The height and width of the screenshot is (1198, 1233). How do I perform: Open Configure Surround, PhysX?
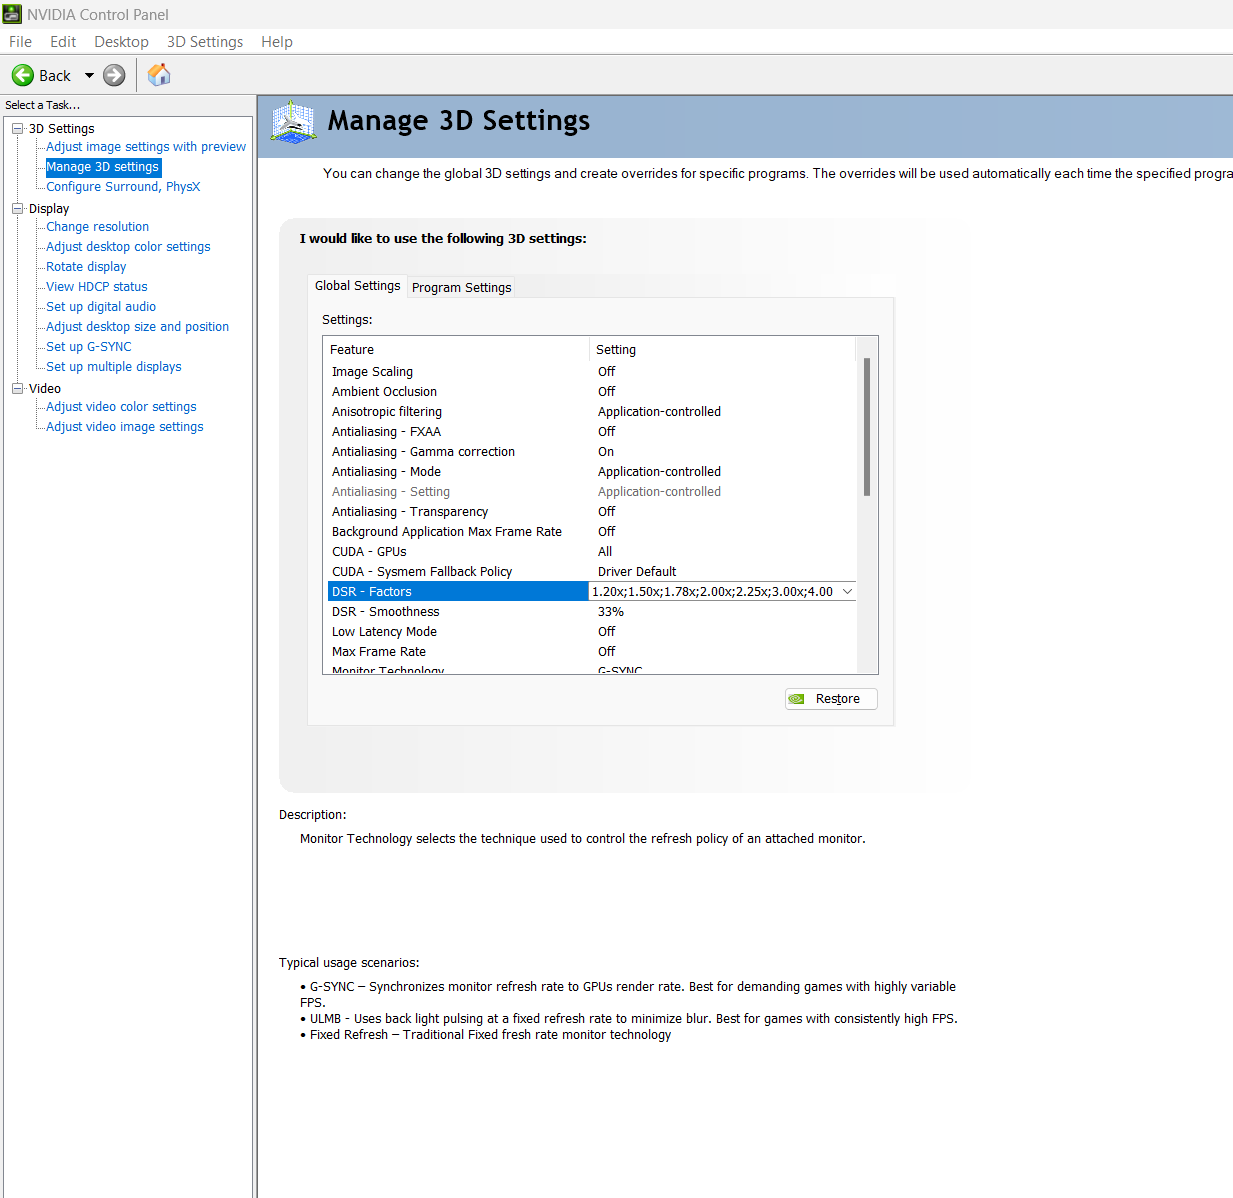pyautogui.click(x=123, y=187)
